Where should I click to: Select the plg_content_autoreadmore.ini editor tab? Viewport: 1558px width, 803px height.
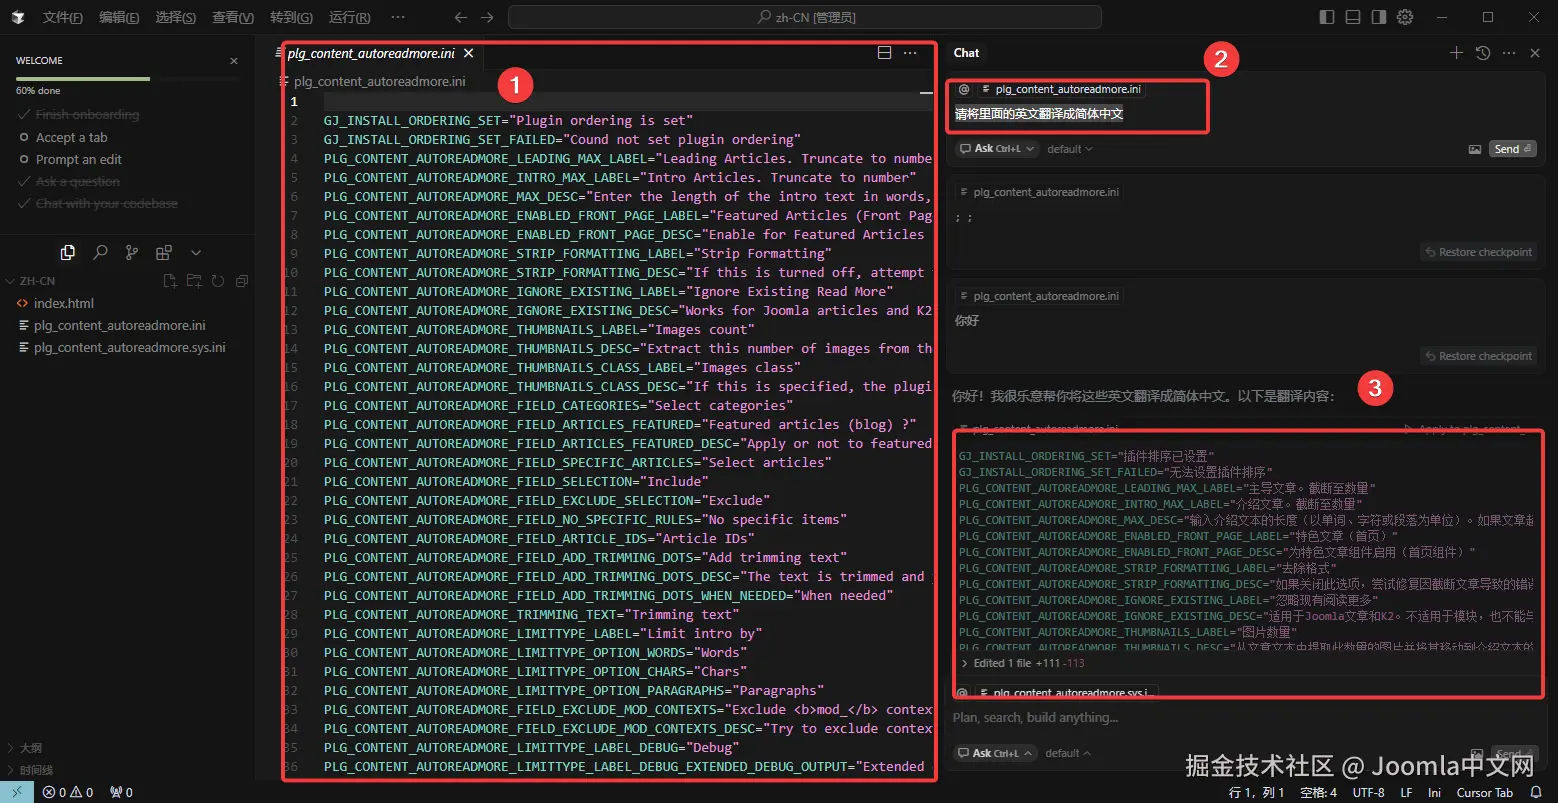click(370, 54)
